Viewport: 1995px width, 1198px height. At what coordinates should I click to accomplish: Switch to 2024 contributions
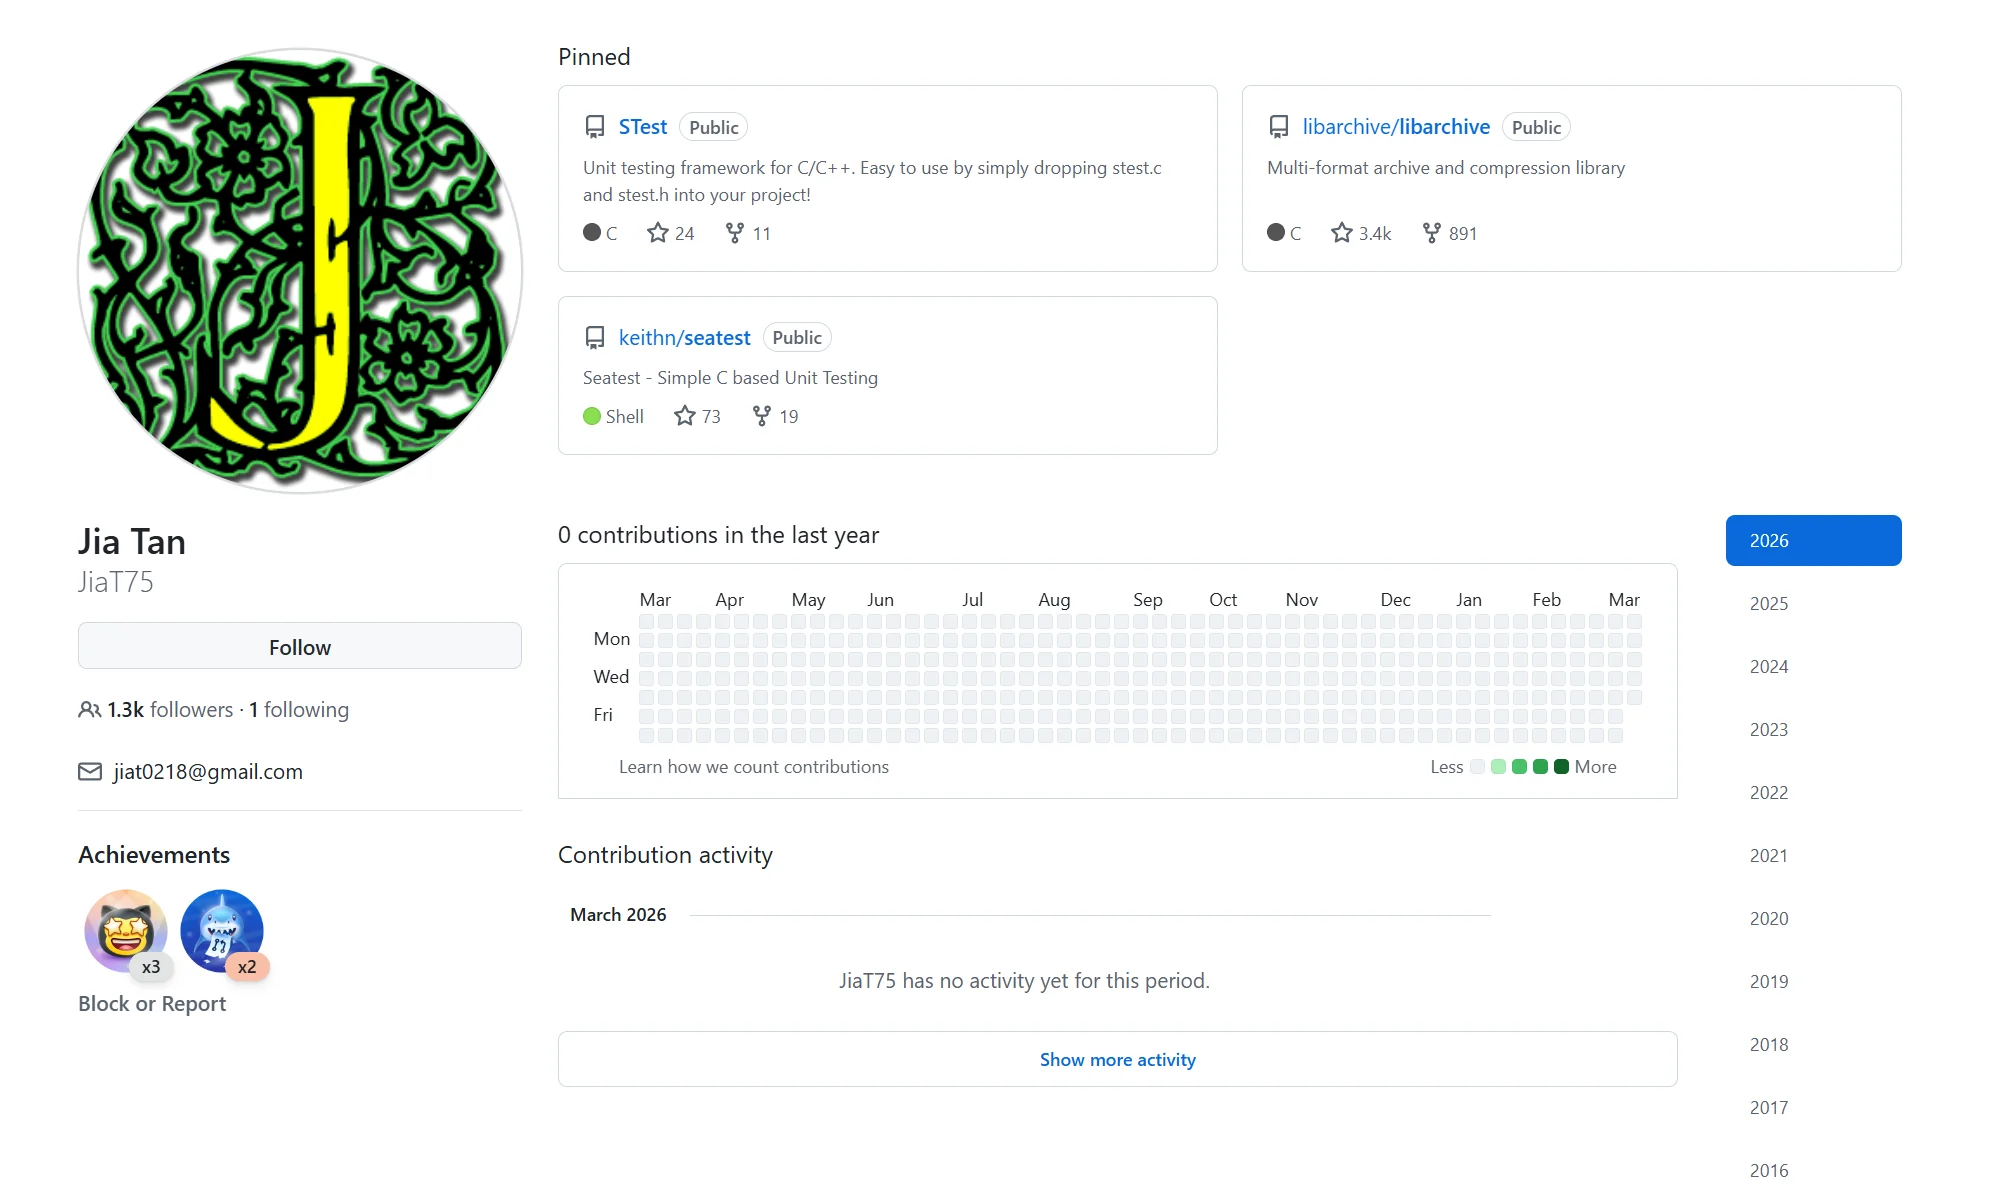pyautogui.click(x=1769, y=666)
